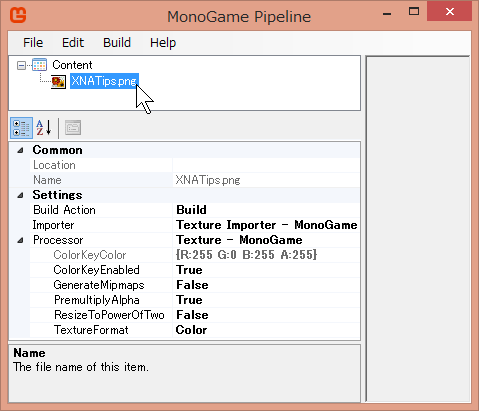The image size is (479, 411).
Task: Select the Importer property label
Action: click(53, 225)
